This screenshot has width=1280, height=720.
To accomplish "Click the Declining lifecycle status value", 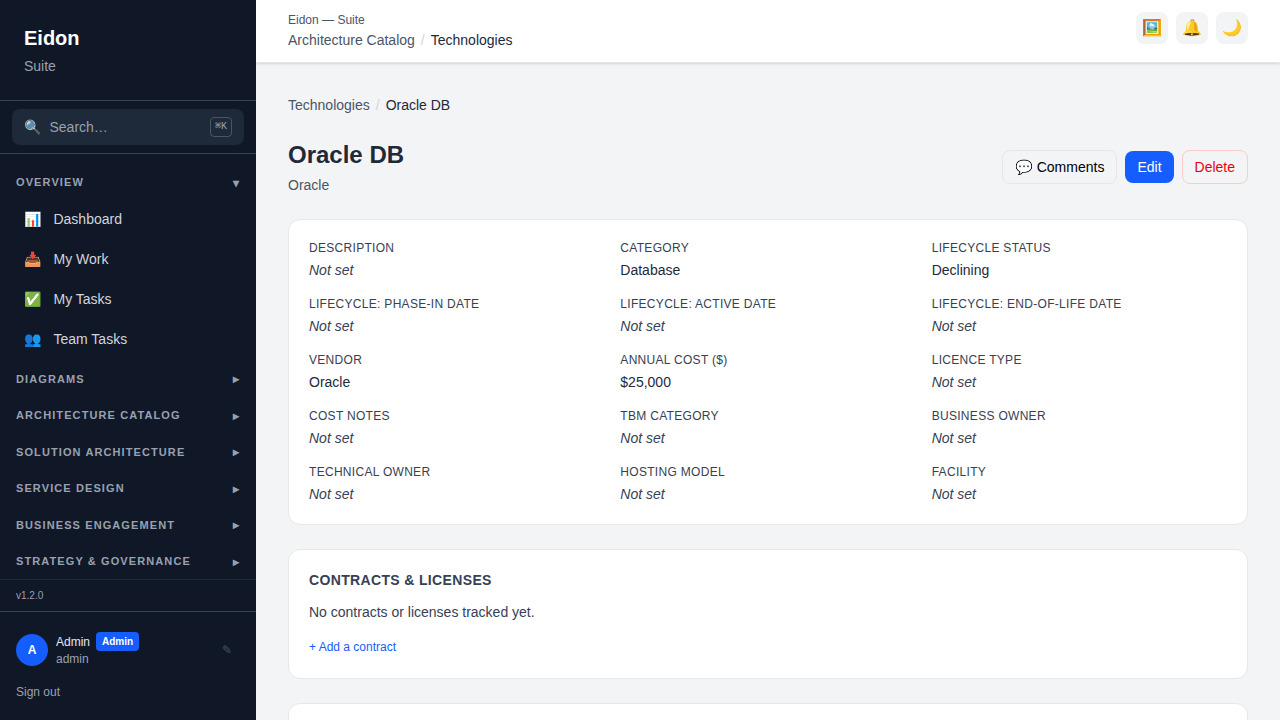I will 960,270.
